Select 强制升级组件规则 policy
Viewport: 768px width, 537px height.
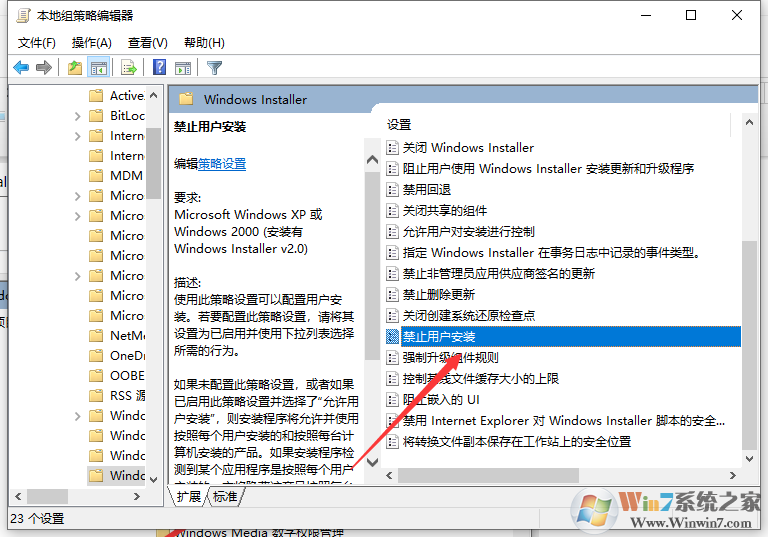pyautogui.click(x=451, y=358)
